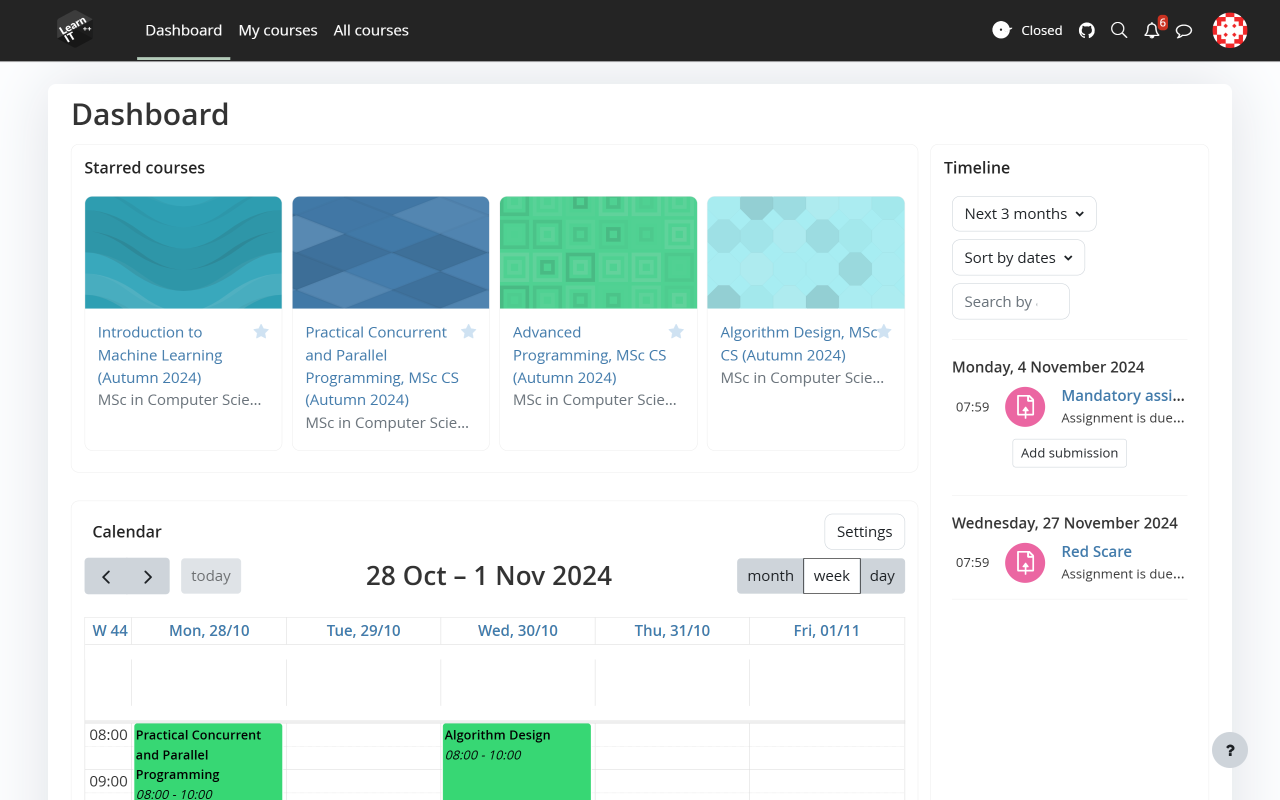Select the Fri, 01/11 column header

coord(827,631)
